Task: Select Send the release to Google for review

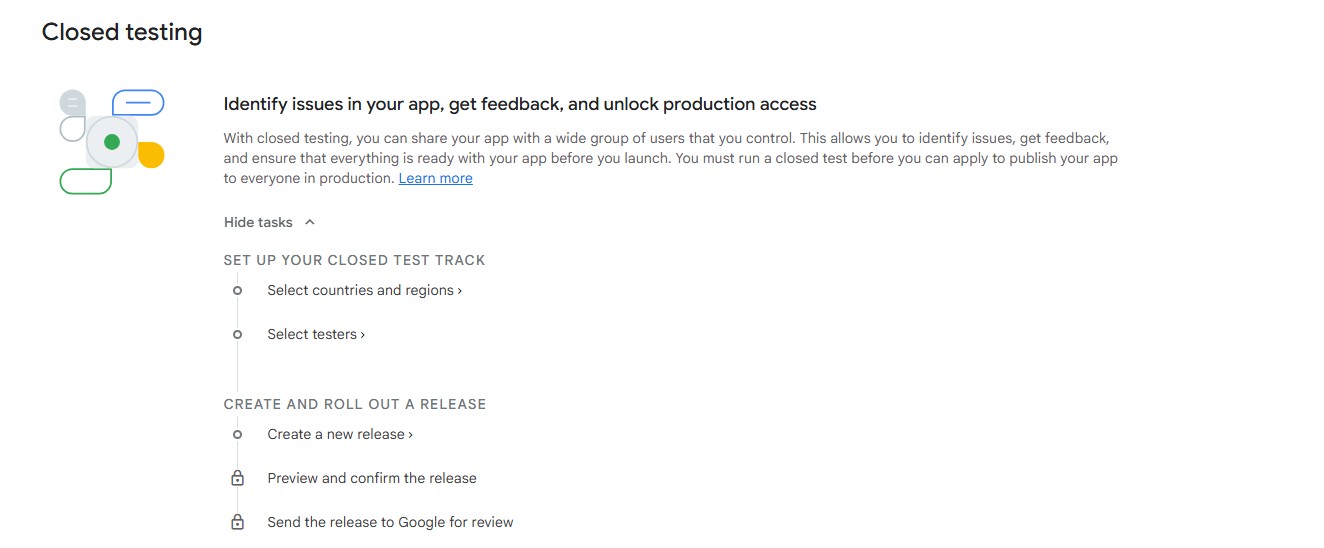Action: click(x=390, y=522)
